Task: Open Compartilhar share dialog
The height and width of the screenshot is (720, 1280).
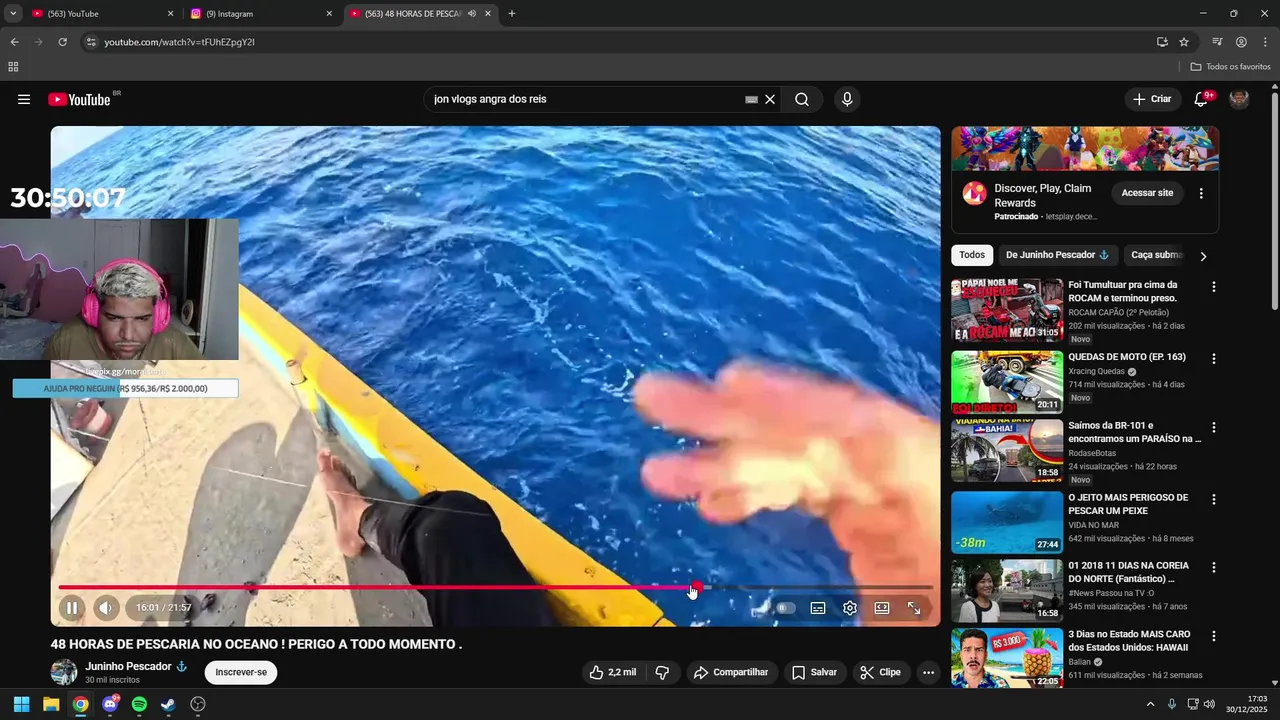Action: click(731, 672)
